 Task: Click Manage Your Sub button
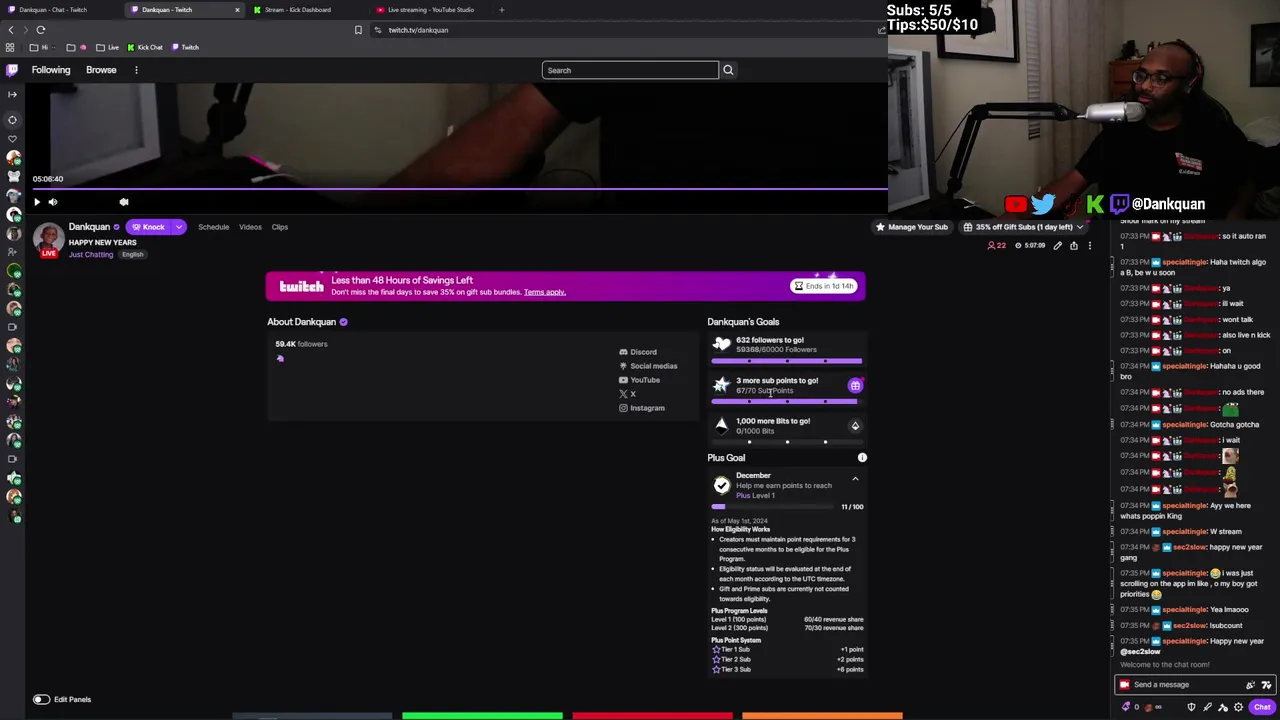click(x=911, y=227)
